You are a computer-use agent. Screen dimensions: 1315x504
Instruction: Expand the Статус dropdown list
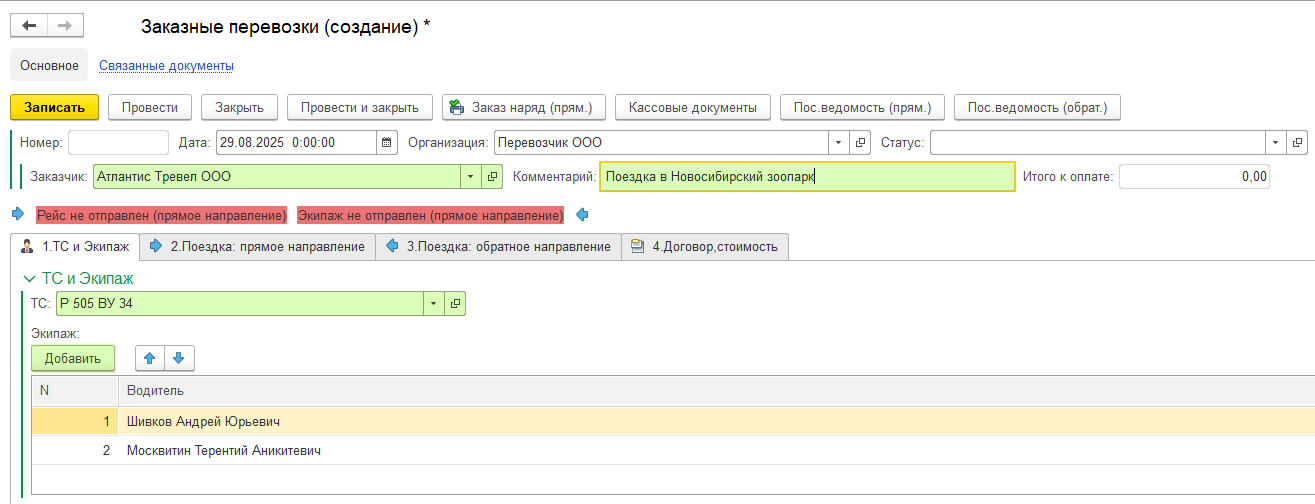(x=1275, y=143)
